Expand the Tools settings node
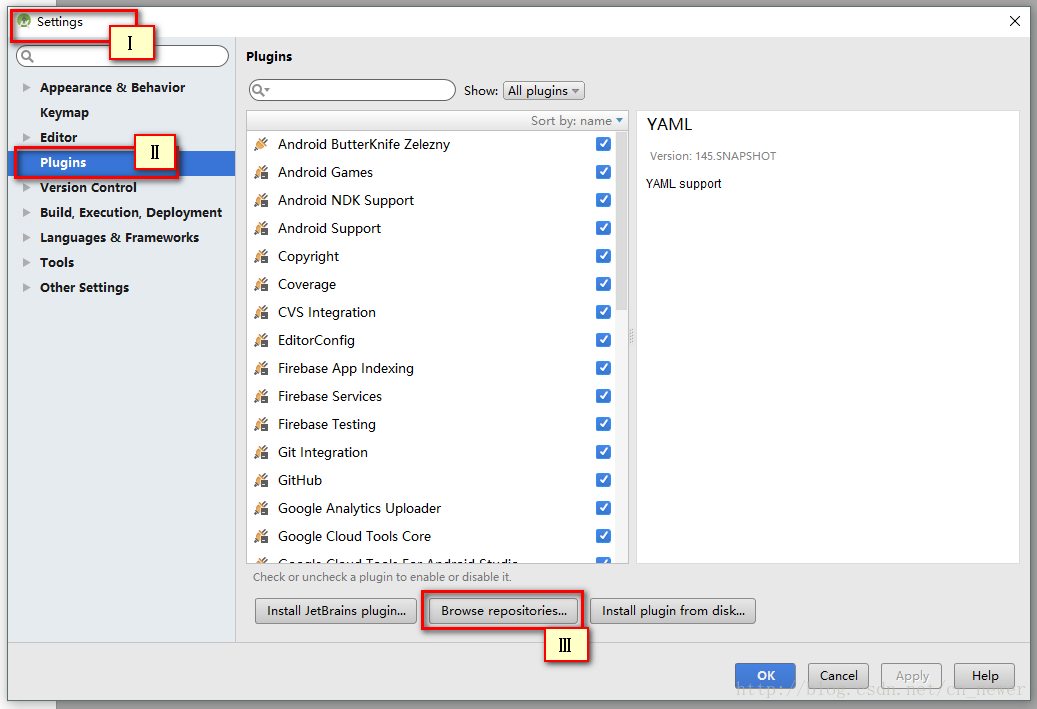 point(26,263)
